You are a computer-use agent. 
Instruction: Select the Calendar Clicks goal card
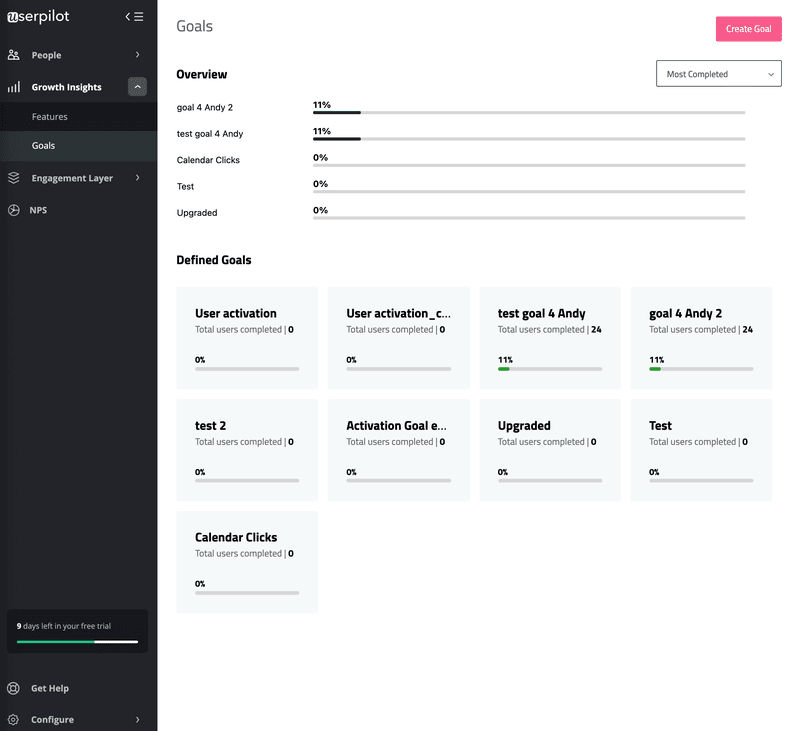tap(247, 561)
